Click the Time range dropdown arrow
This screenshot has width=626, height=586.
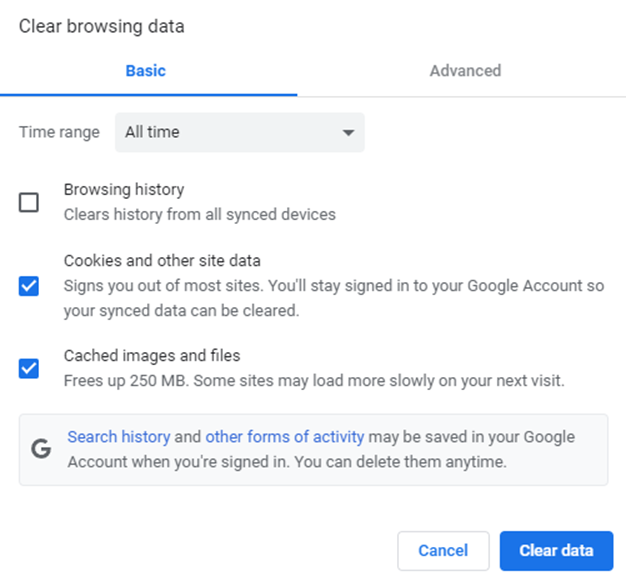point(348,132)
